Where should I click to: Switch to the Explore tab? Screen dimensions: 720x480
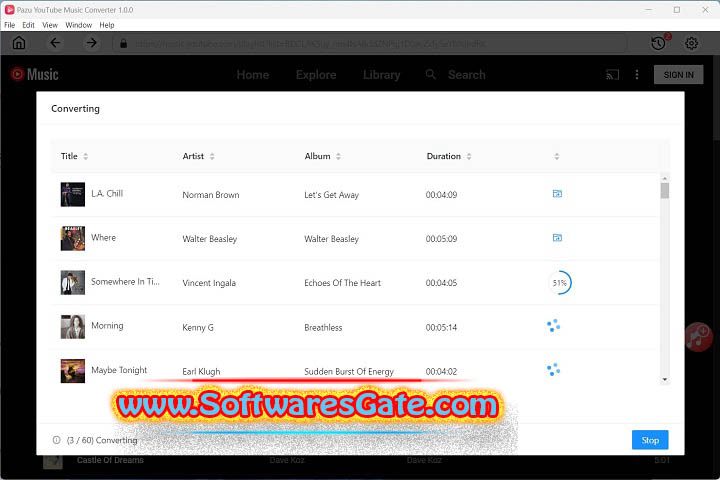(316, 75)
